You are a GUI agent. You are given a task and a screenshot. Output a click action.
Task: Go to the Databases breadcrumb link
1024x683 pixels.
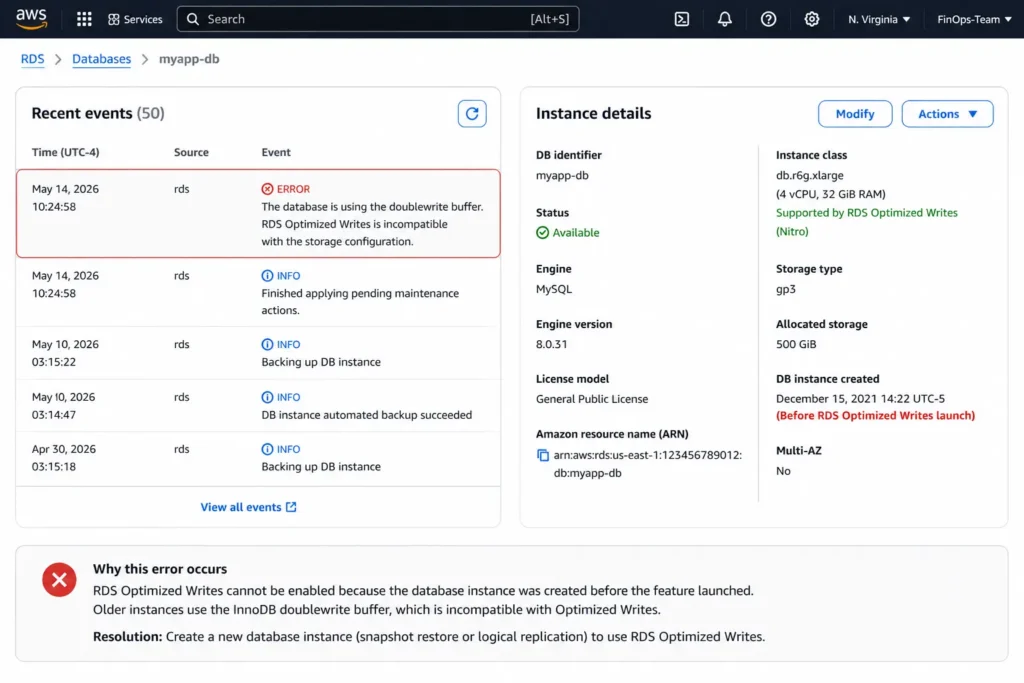click(101, 59)
